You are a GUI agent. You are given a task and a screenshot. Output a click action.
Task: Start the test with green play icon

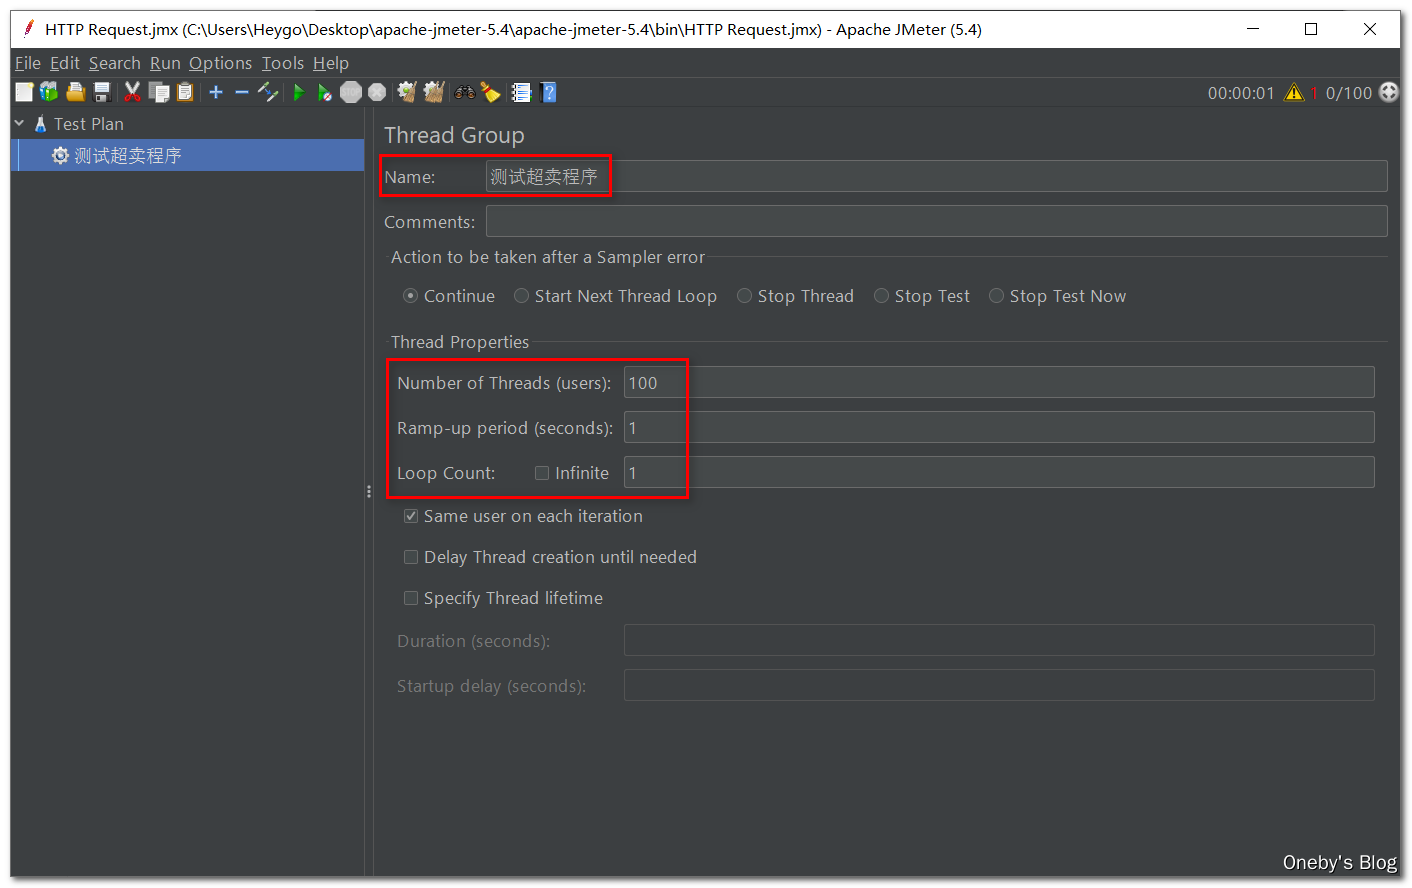pyautogui.click(x=298, y=92)
